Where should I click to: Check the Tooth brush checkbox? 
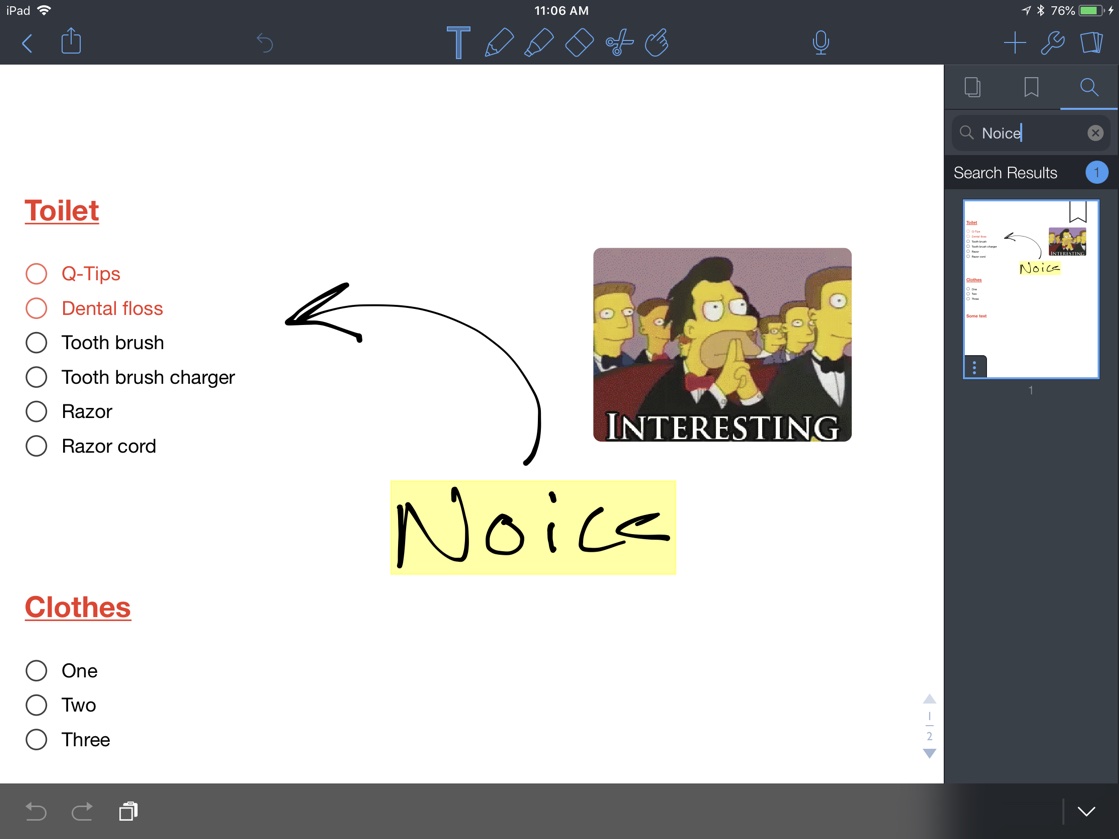(x=36, y=342)
